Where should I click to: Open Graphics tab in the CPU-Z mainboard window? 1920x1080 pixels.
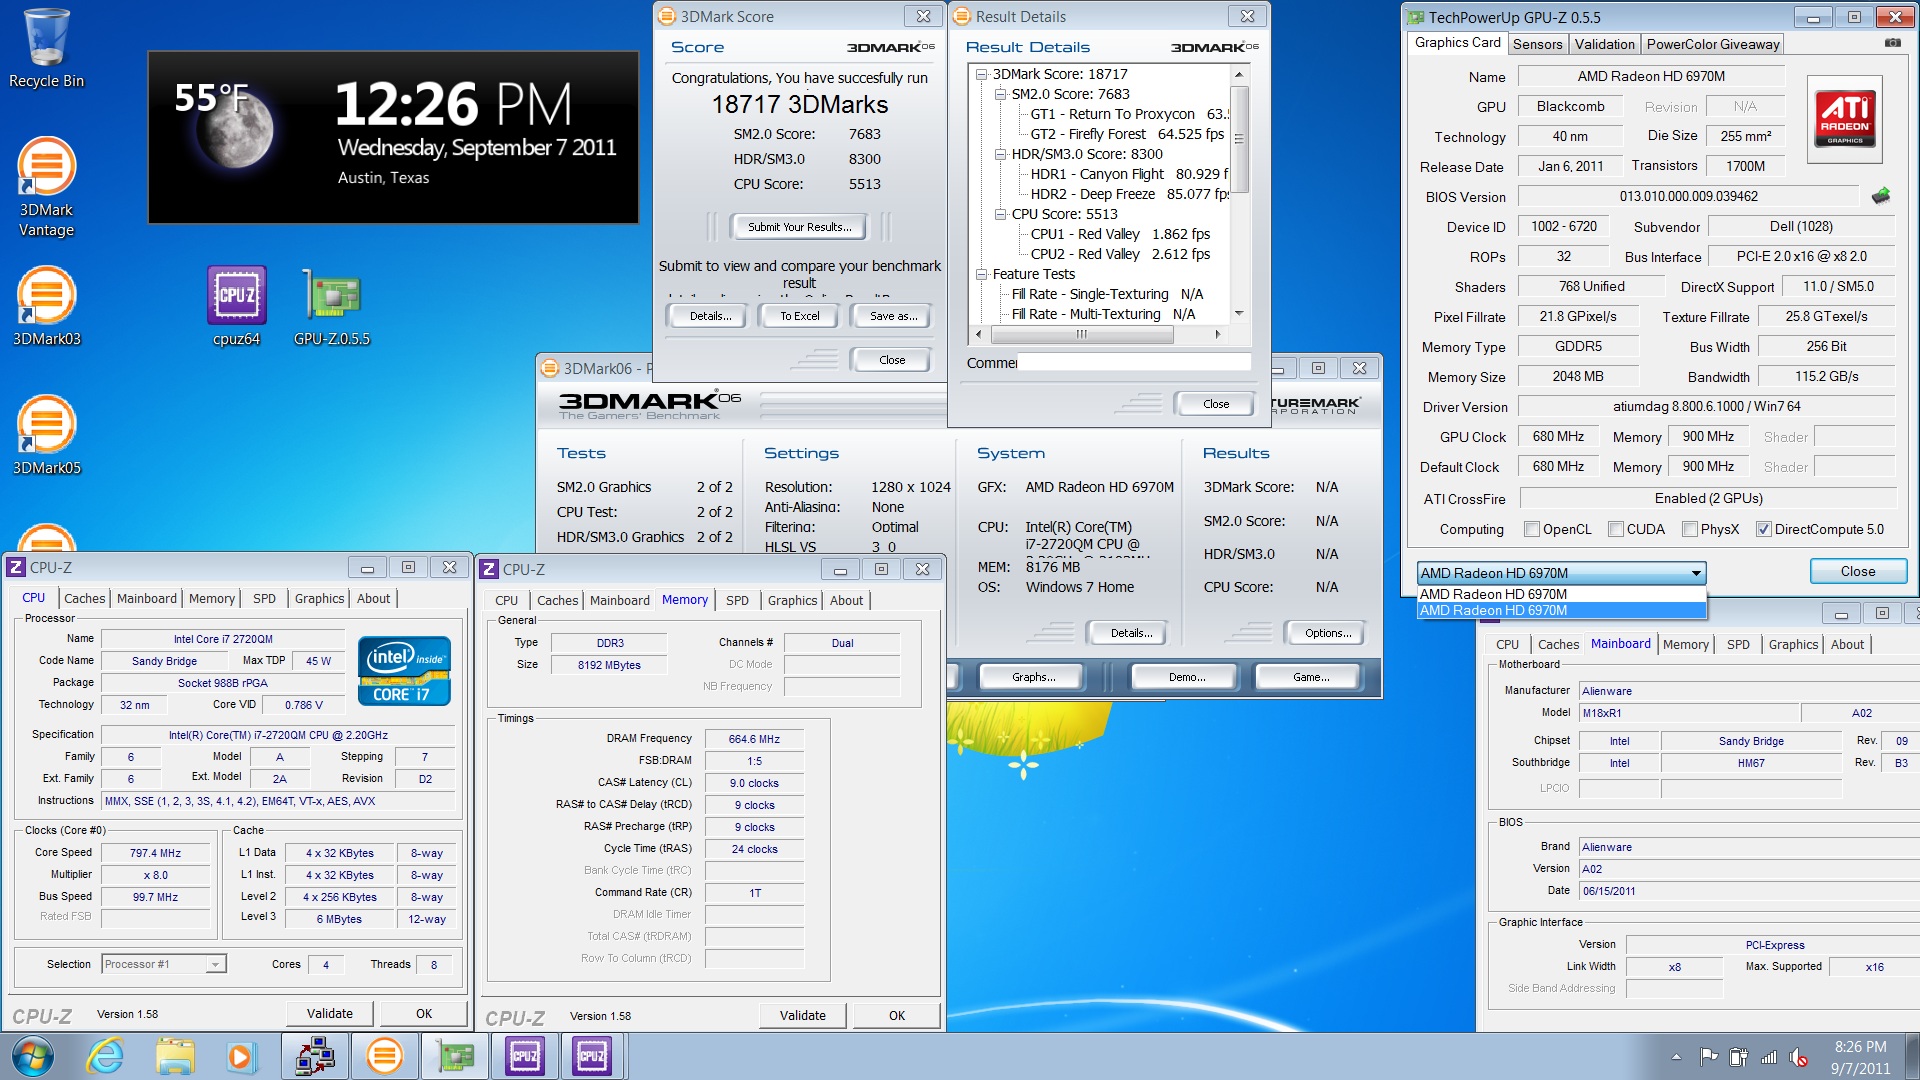point(1793,644)
